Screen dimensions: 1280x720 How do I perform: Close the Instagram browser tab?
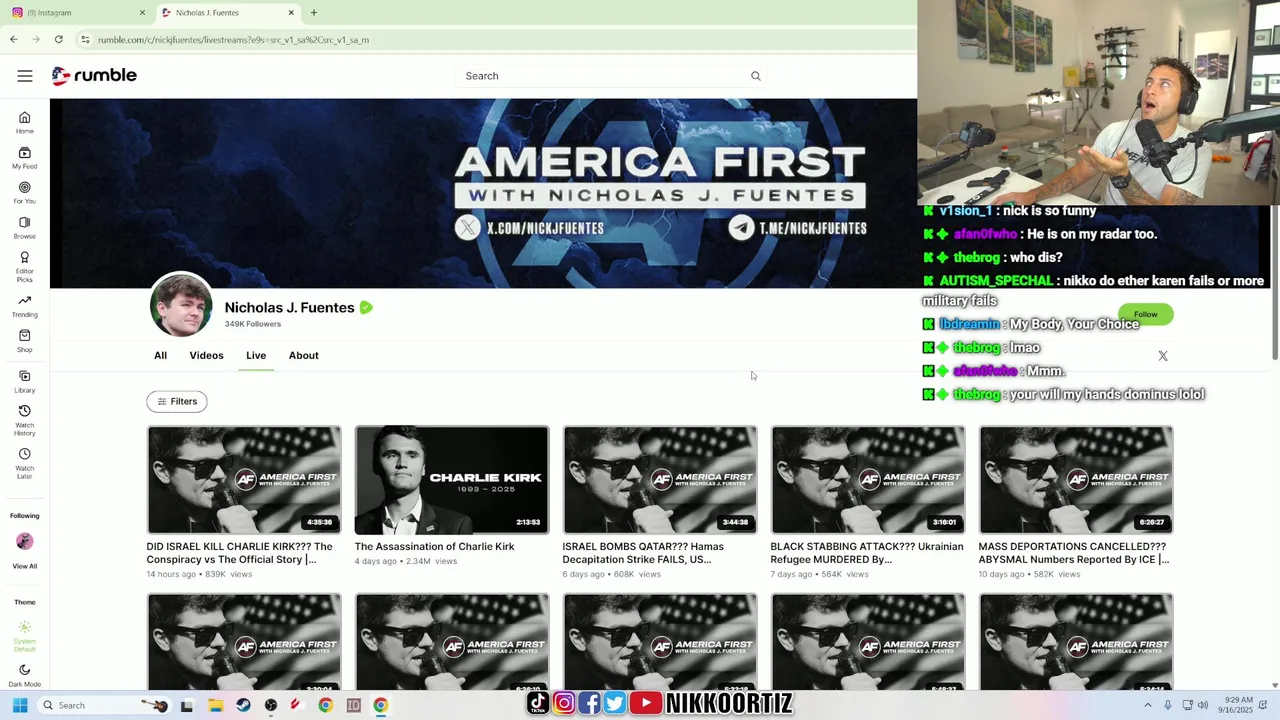(142, 13)
